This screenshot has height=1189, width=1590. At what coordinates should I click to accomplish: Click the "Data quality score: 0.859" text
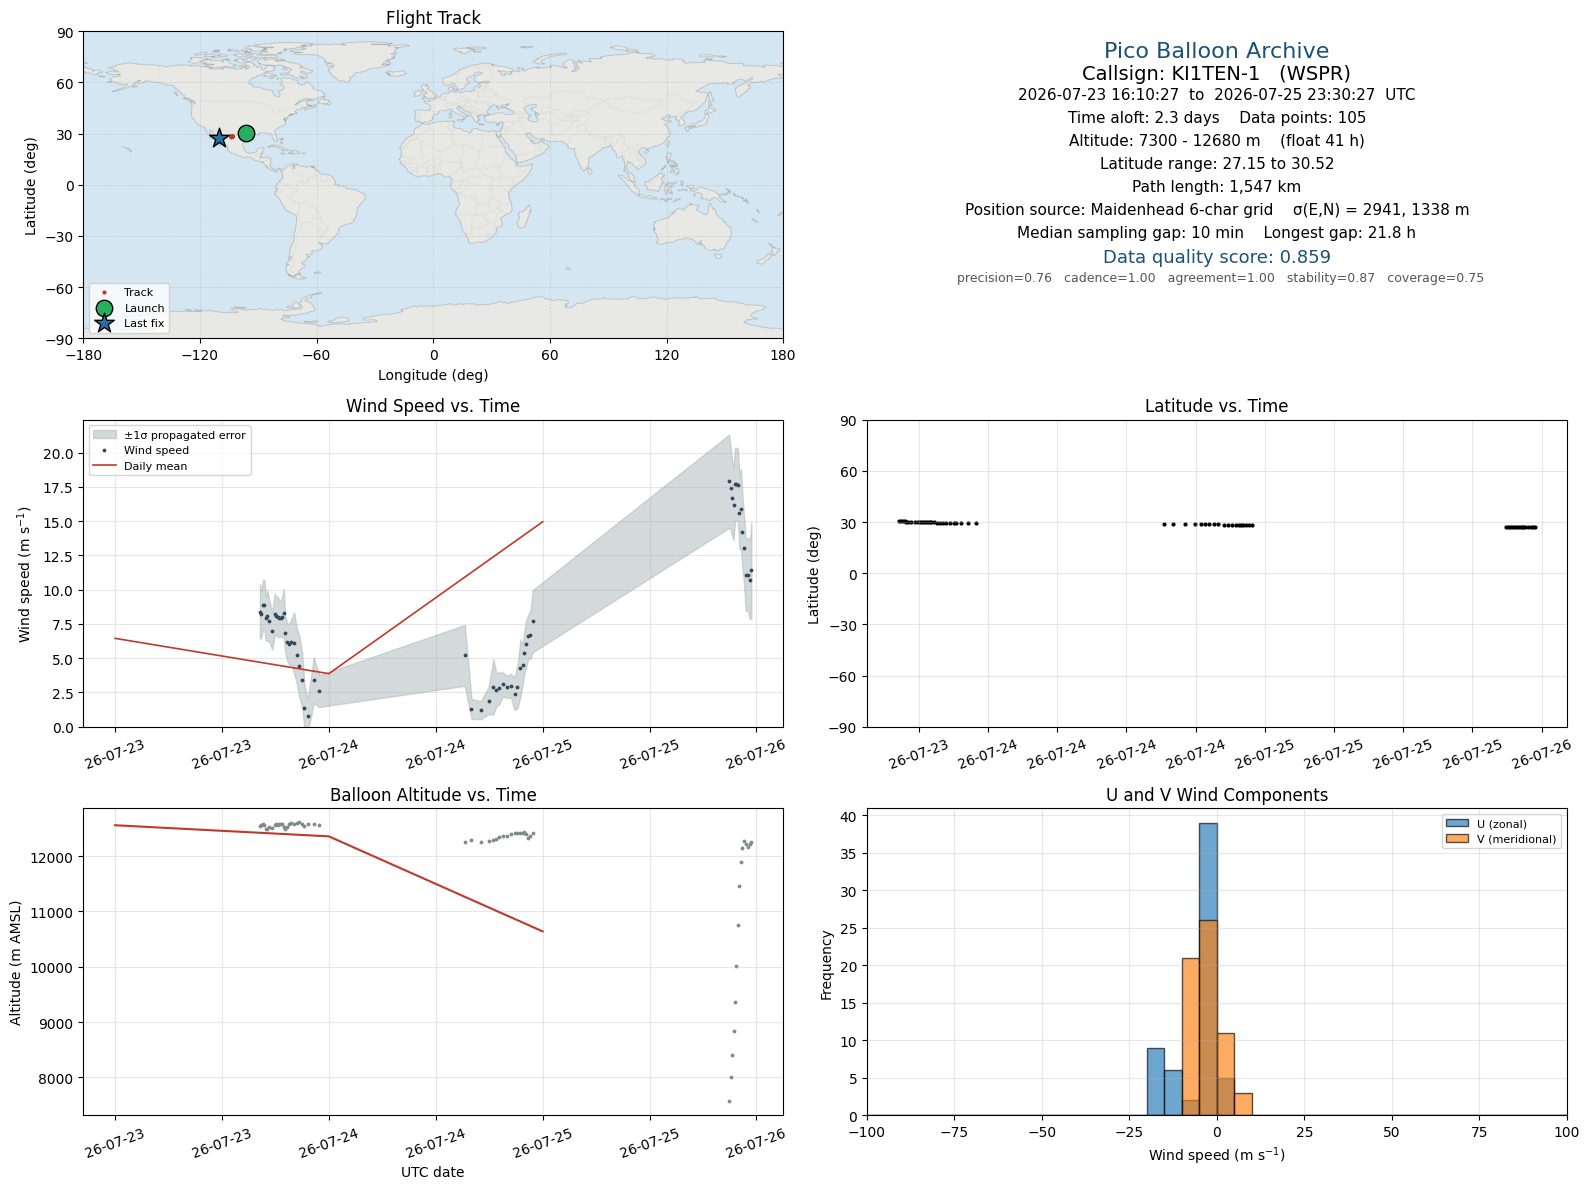coord(1216,257)
